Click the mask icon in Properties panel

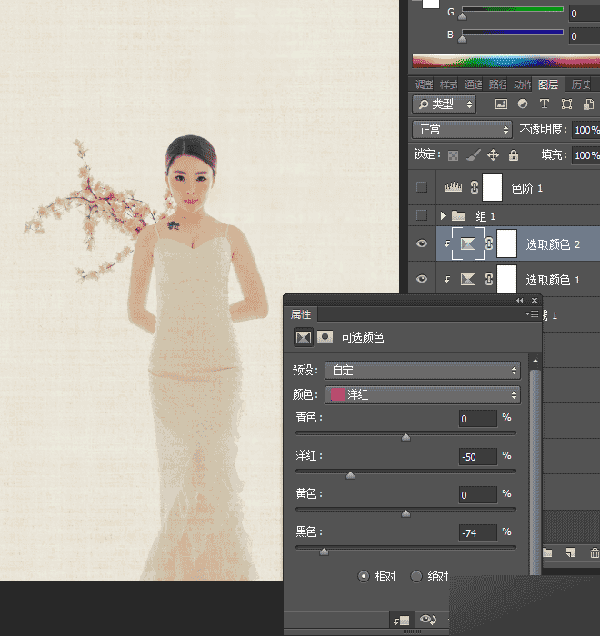[x=325, y=337]
